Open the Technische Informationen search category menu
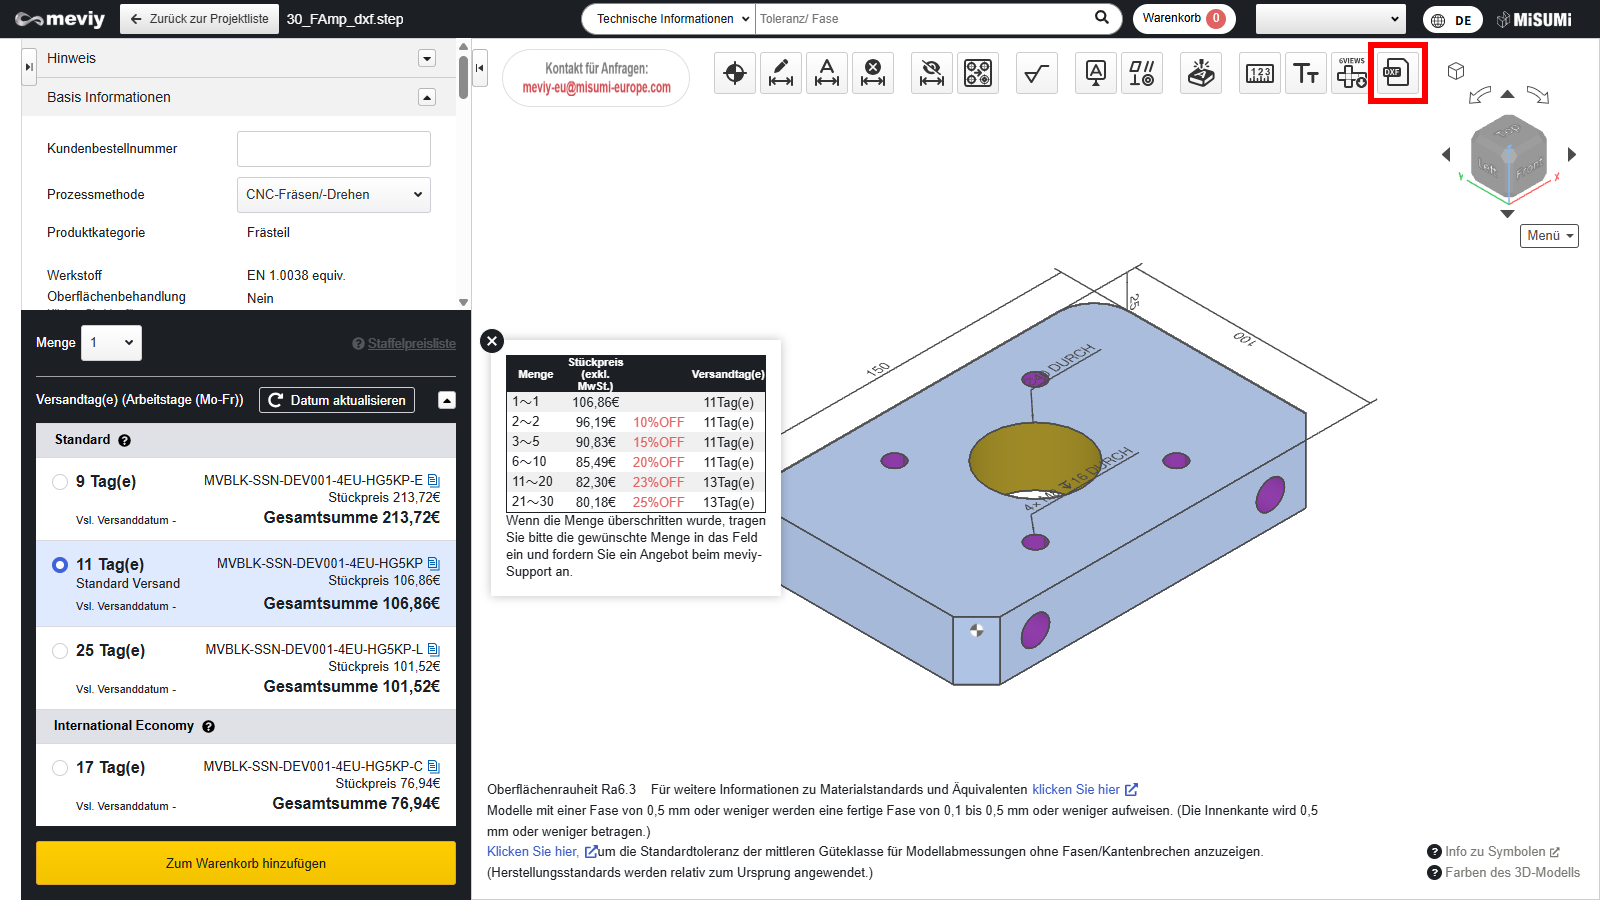 668,19
